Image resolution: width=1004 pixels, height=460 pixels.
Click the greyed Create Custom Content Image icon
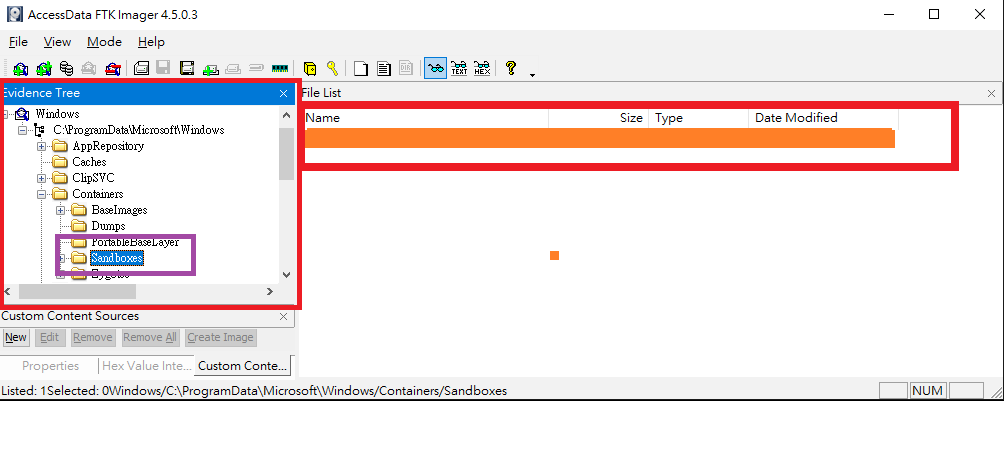click(x=233, y=68)
